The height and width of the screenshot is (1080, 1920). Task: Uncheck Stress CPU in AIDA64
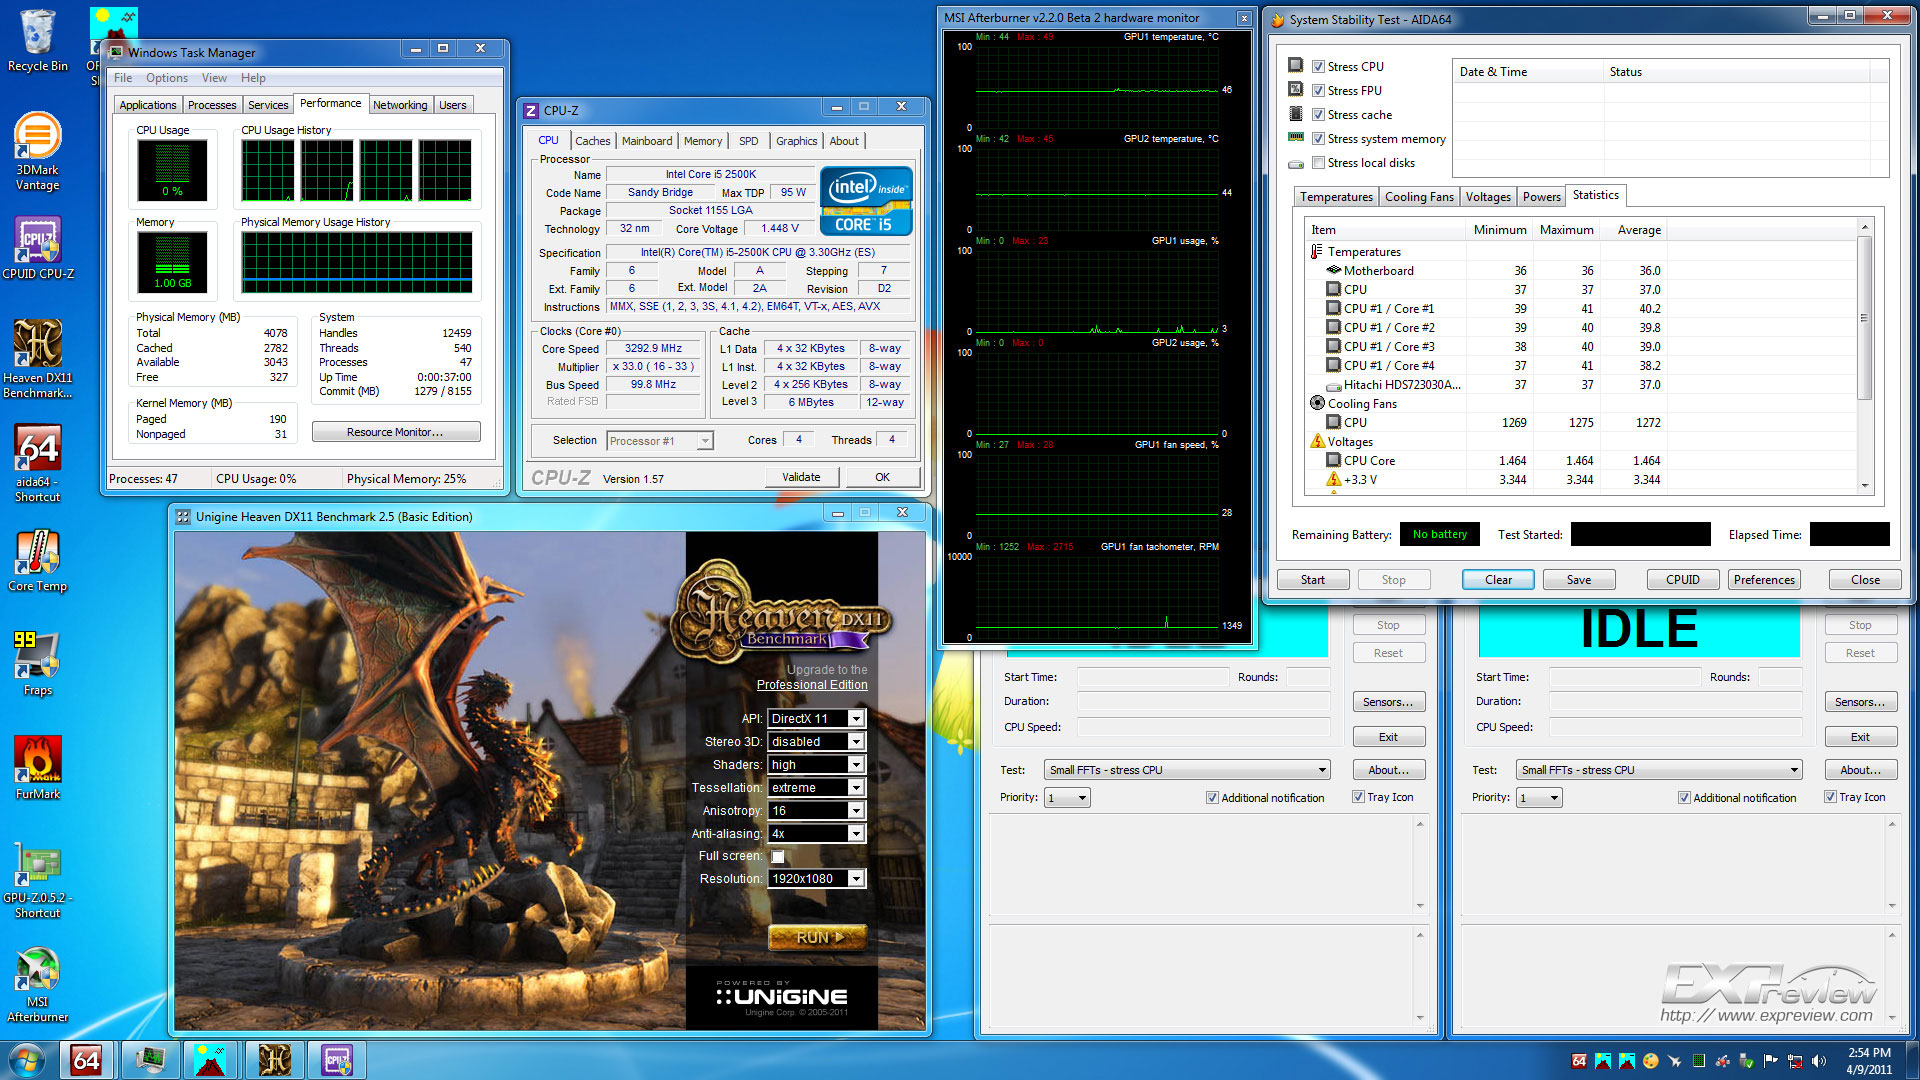coord(1318,67)
